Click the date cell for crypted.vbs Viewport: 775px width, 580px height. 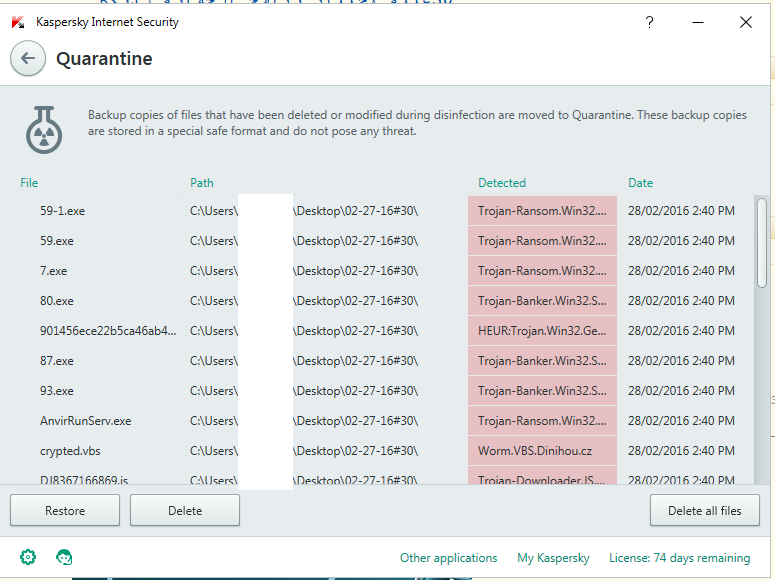coord(681,451)
